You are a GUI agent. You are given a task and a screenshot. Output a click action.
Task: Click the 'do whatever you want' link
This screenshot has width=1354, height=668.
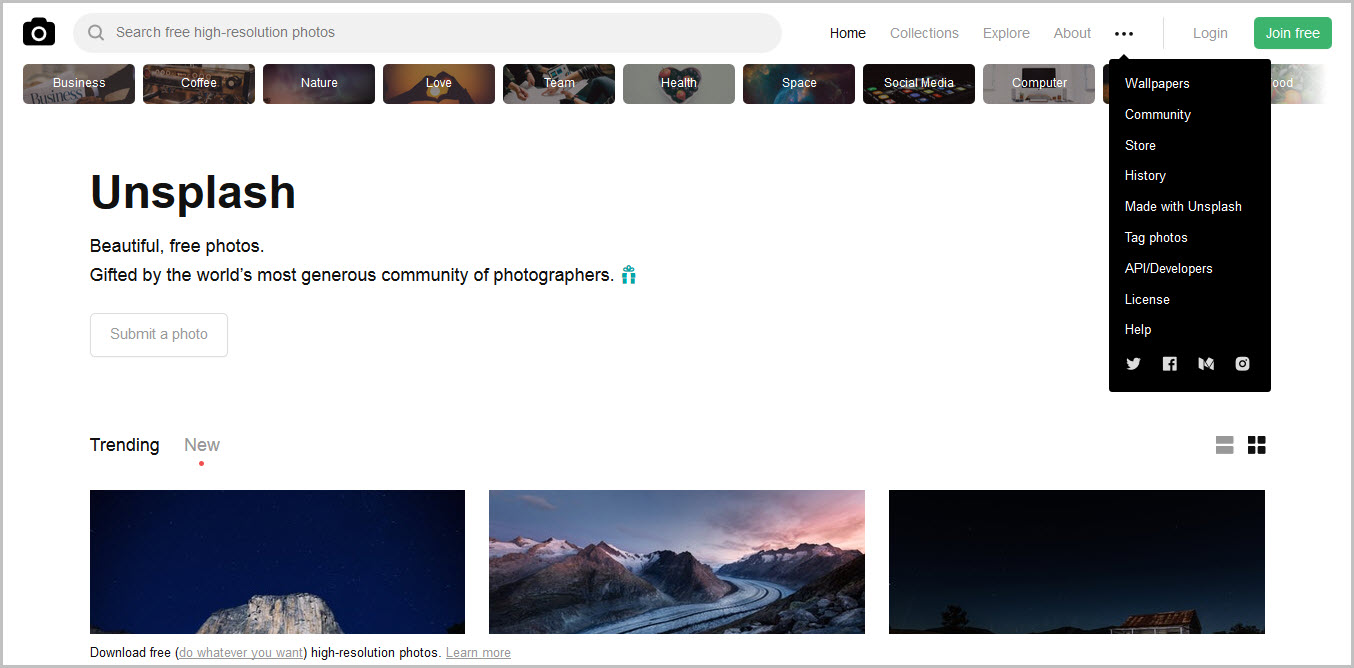pos(241,653)
